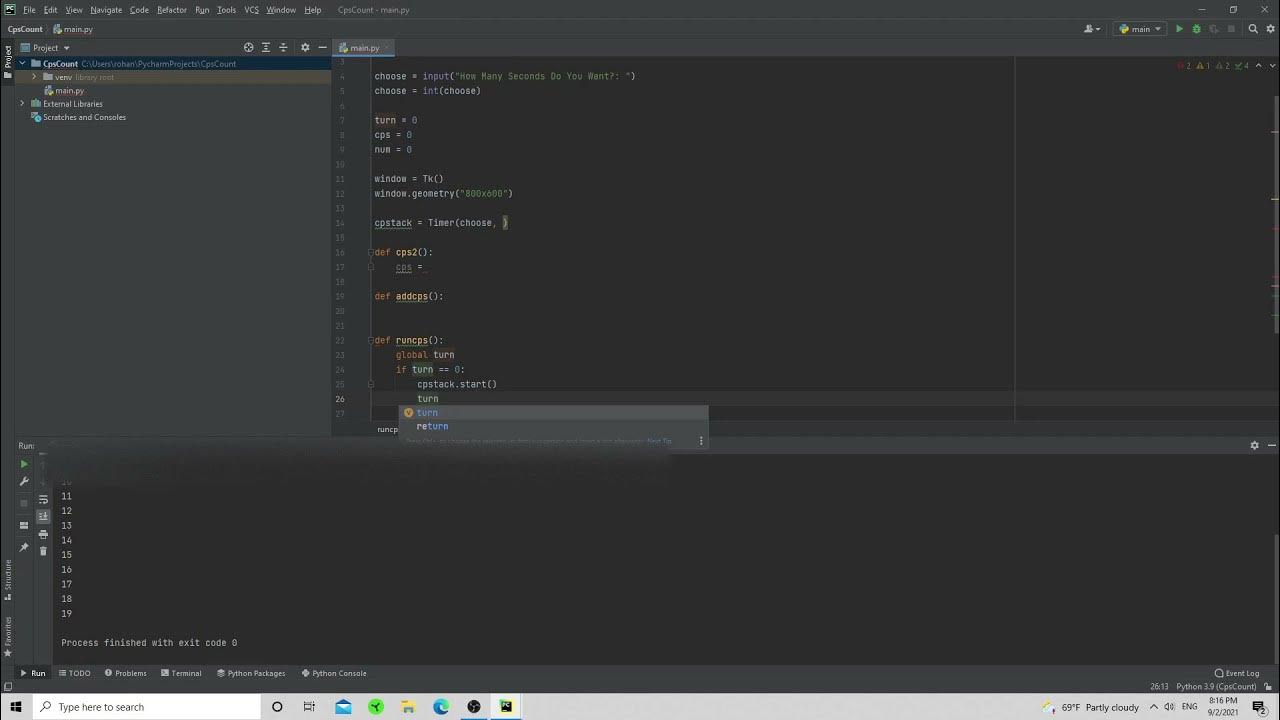This screenshot has width=1280, height=720.
Task: Choose 'return' completion suggestion
Action: click(554, 426)
